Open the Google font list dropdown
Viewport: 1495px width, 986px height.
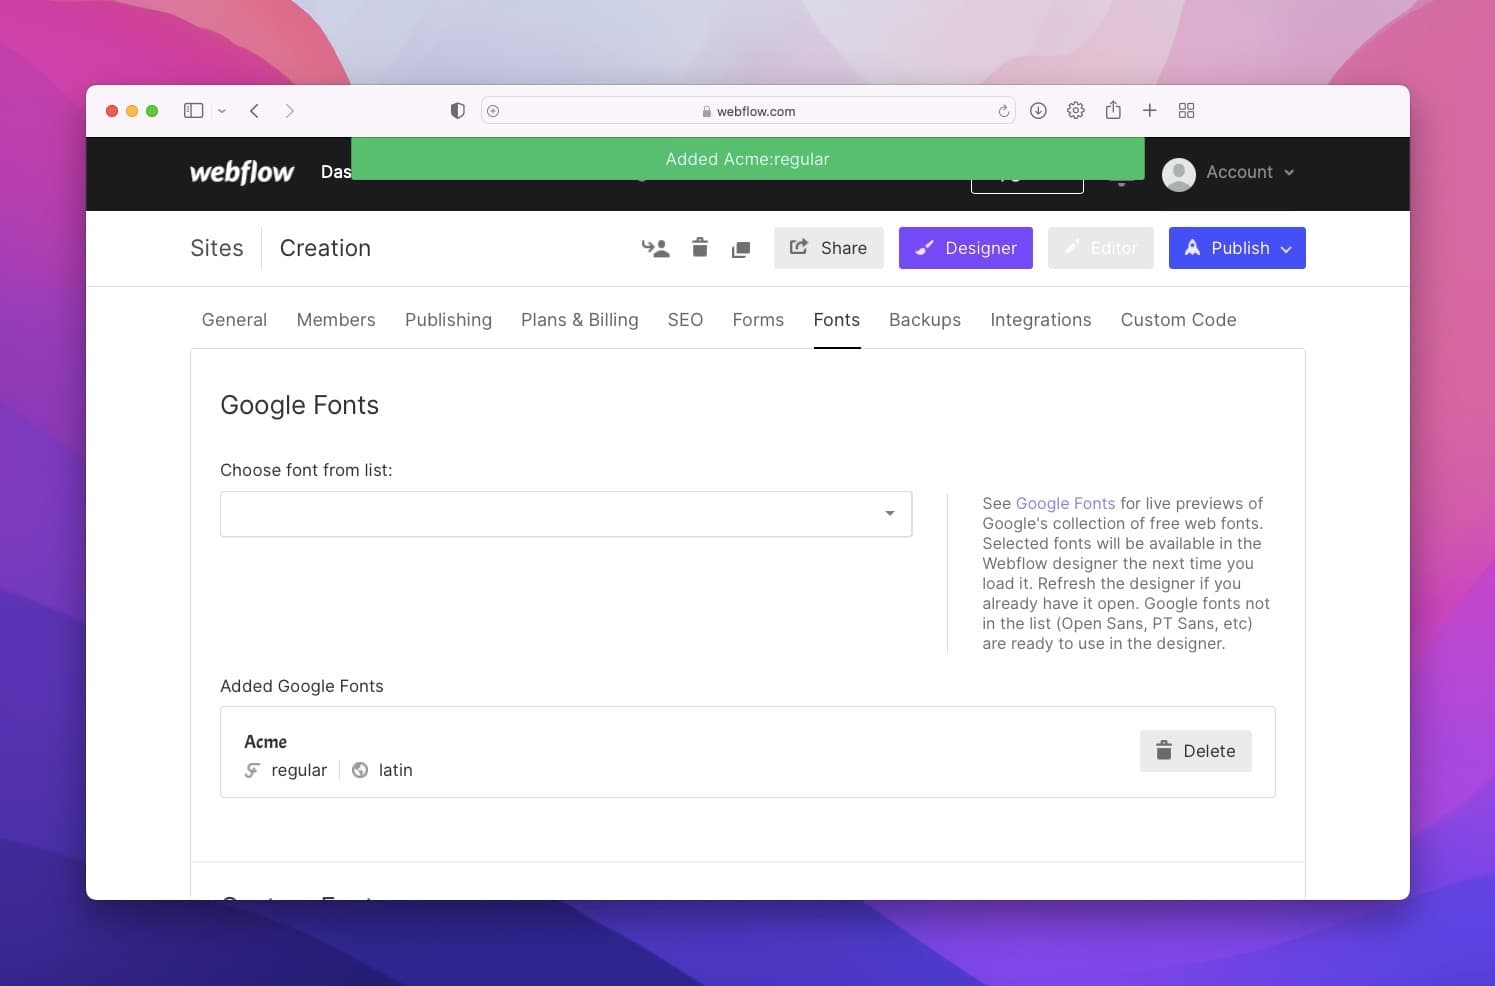click(566, 514)
